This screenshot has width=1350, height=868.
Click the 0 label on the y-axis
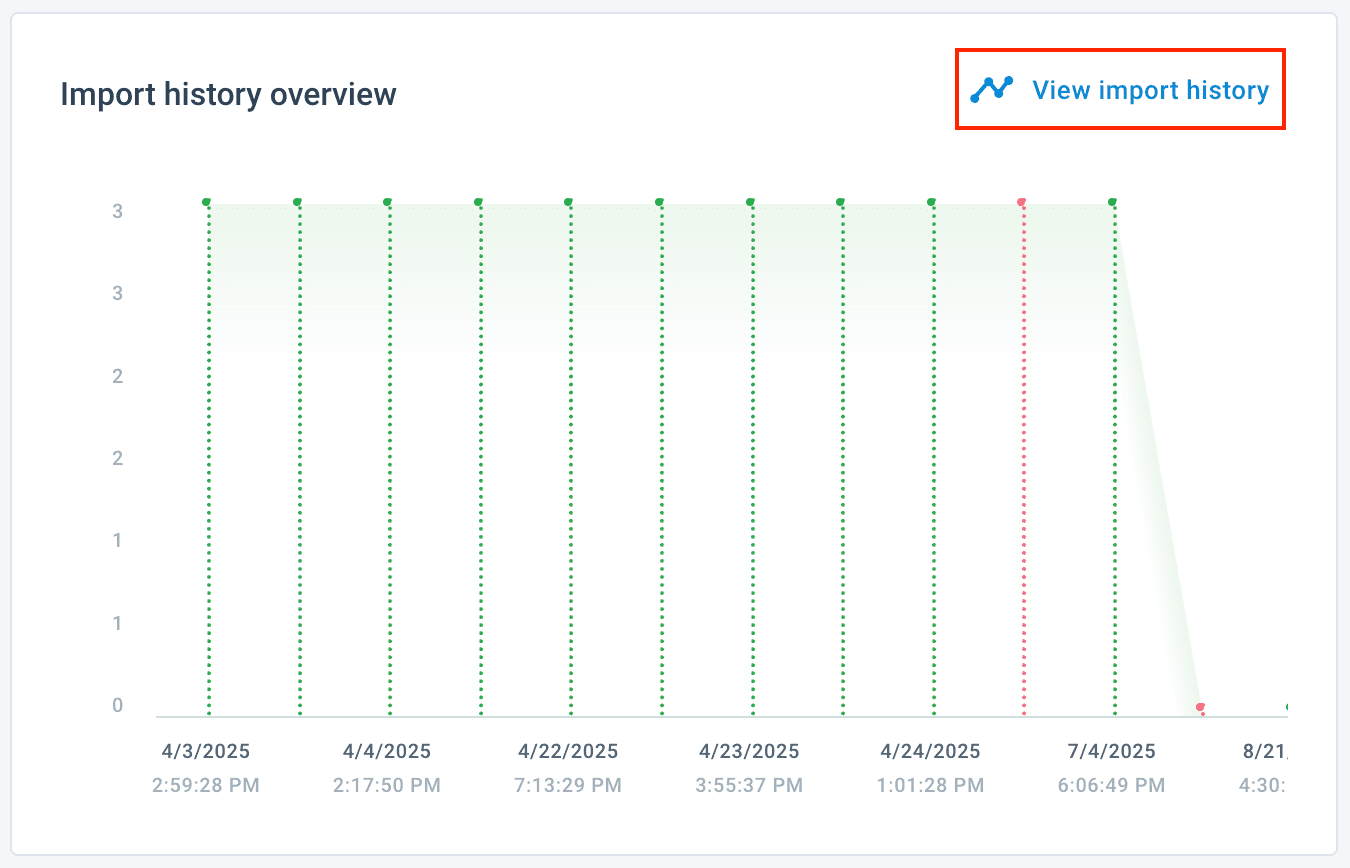(118, 706)
